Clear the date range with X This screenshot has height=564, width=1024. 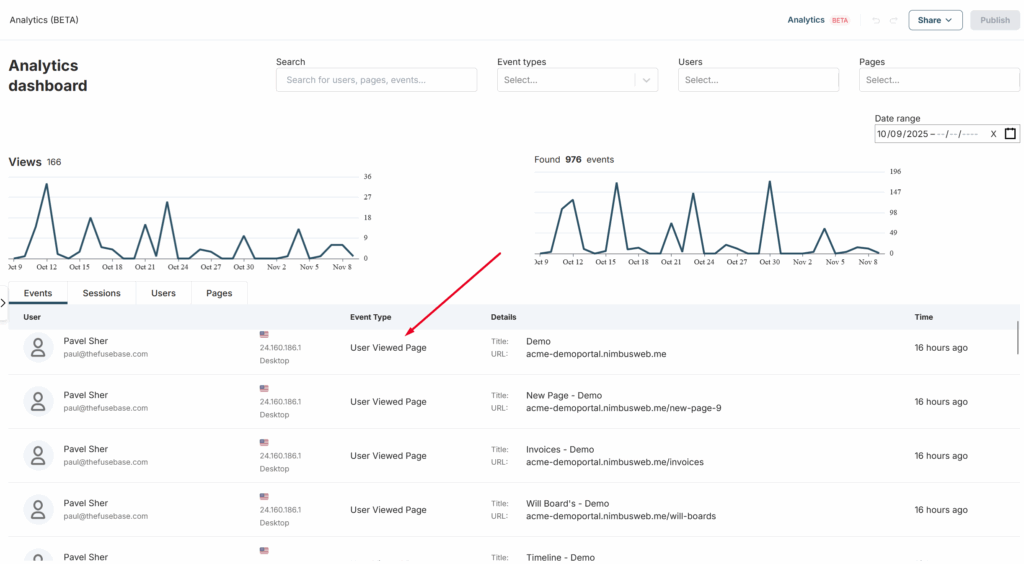[993, 134]
